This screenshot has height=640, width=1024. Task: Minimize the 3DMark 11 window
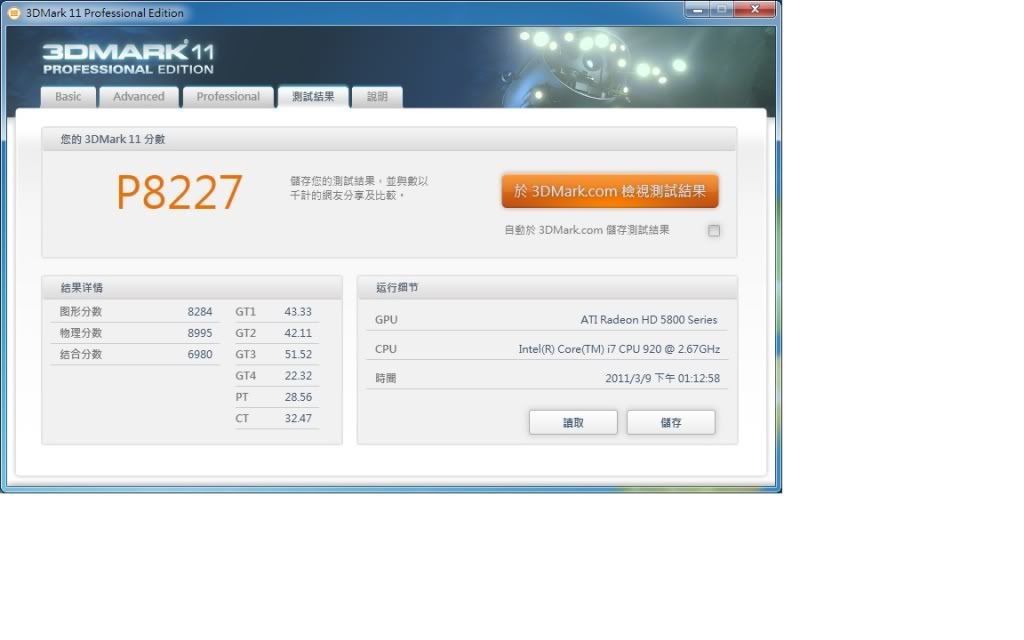click(697, 10)
